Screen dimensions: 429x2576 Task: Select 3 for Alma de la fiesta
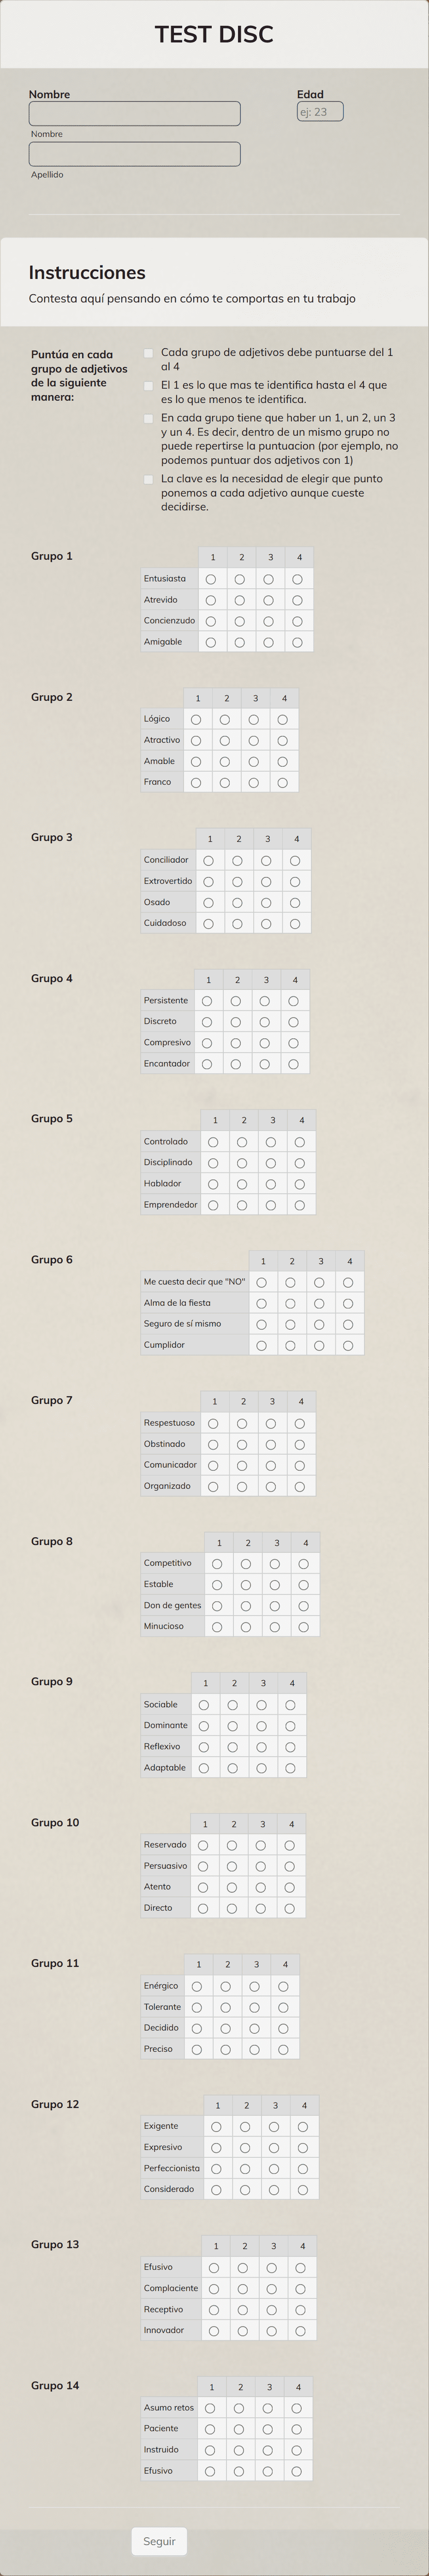[319, 1302]
